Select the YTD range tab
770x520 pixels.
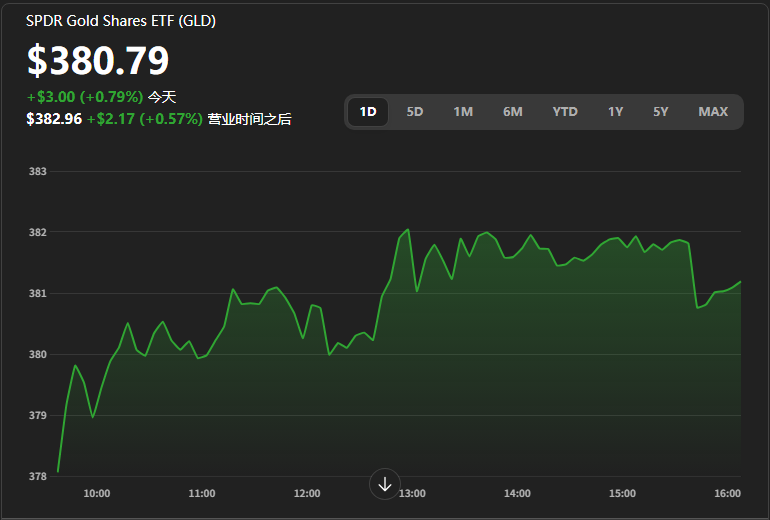565,112
